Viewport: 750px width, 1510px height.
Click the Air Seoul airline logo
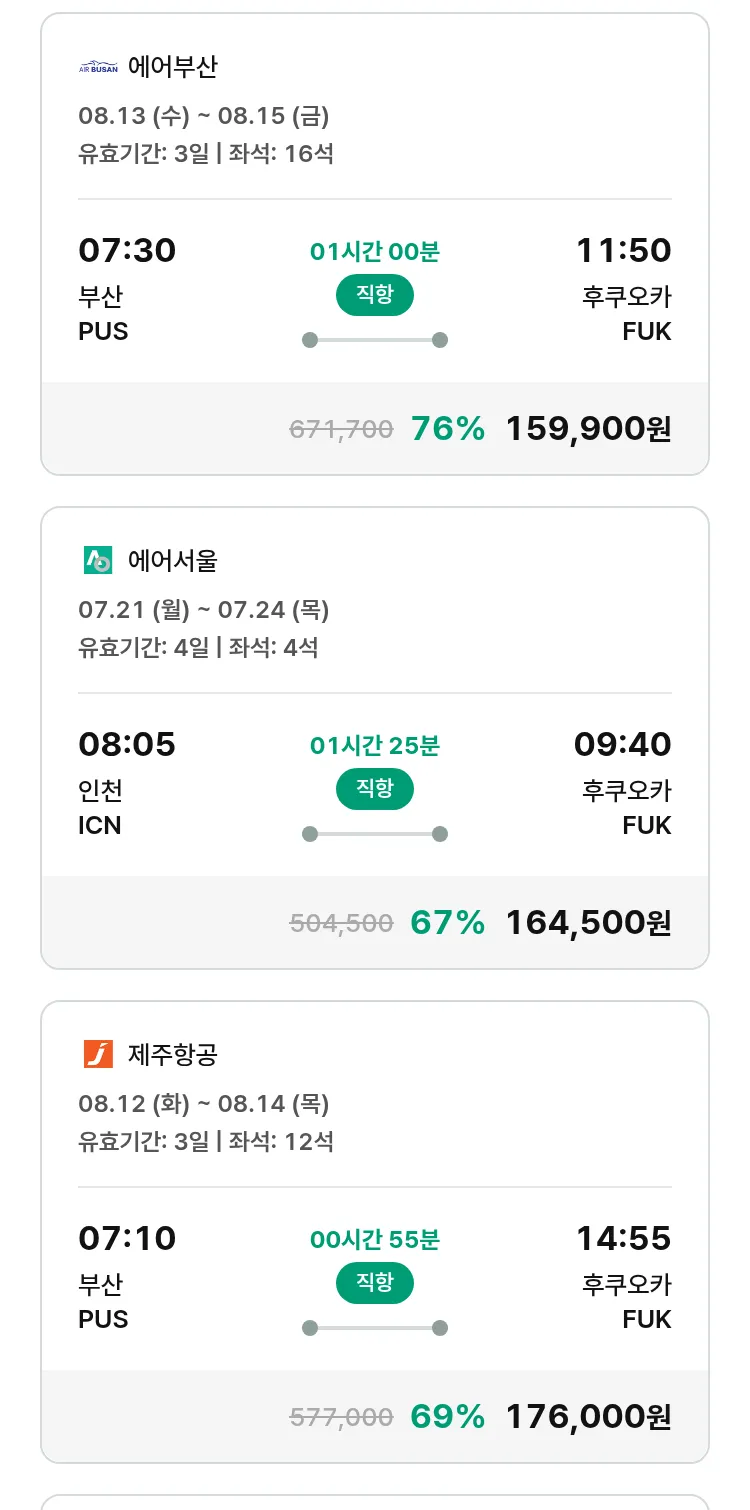click(98, 560)
